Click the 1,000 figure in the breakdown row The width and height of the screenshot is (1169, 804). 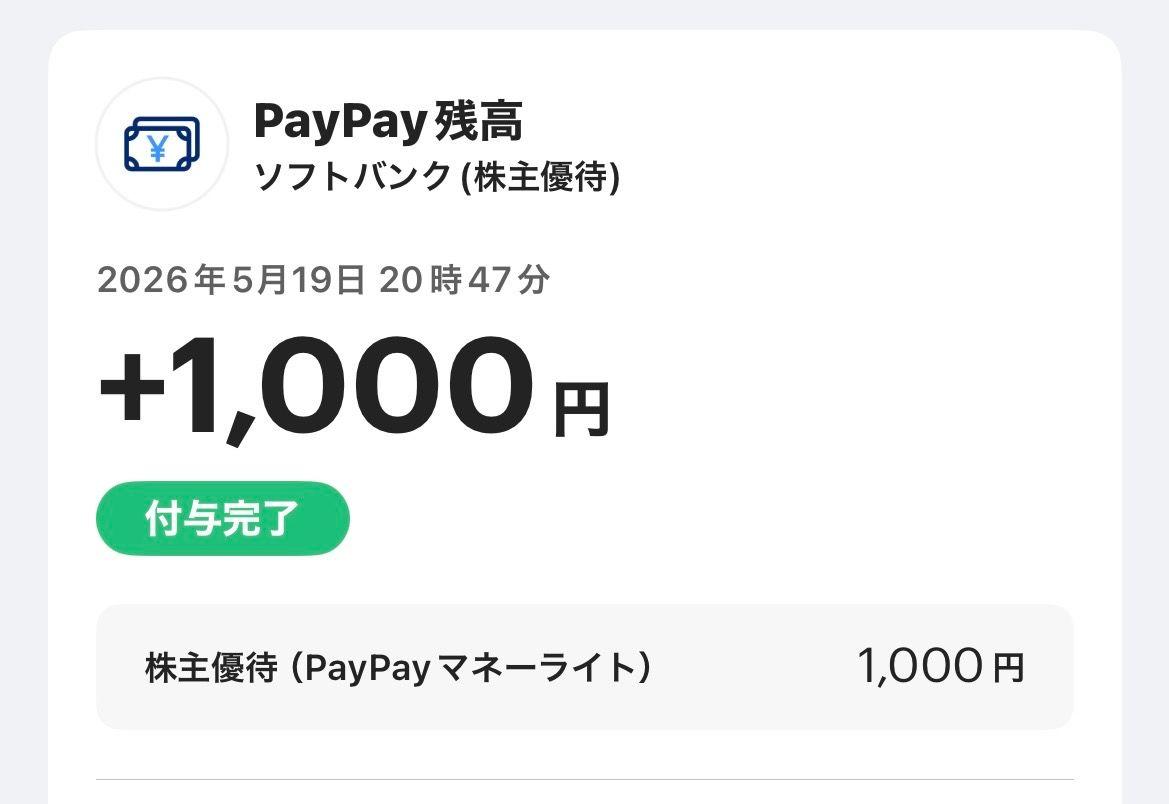pos(920,666)
